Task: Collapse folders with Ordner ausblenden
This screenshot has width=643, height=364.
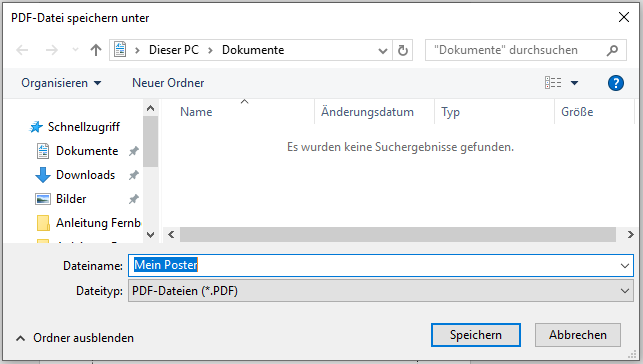Action: [75, 338]
